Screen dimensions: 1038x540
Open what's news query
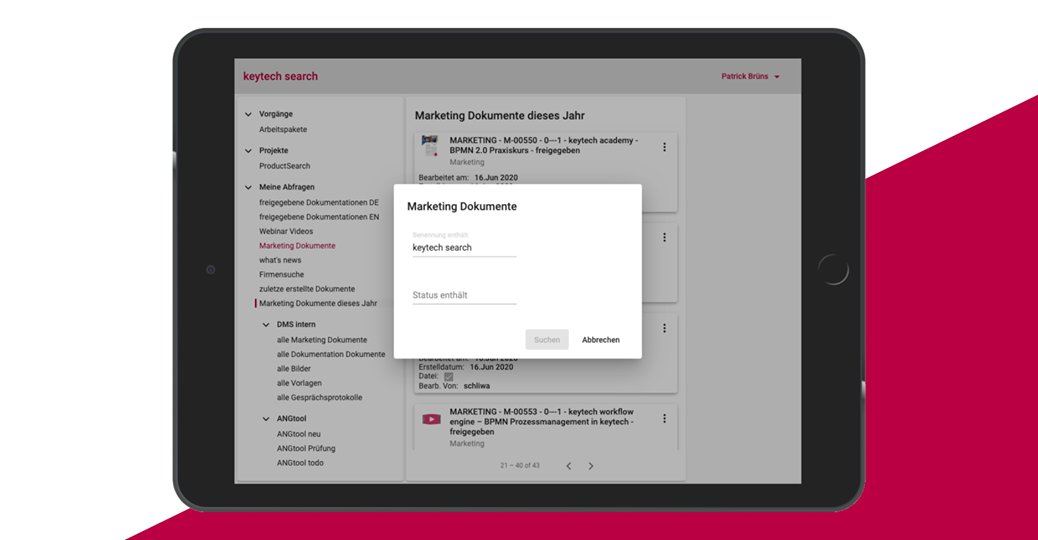pos(280,260)
